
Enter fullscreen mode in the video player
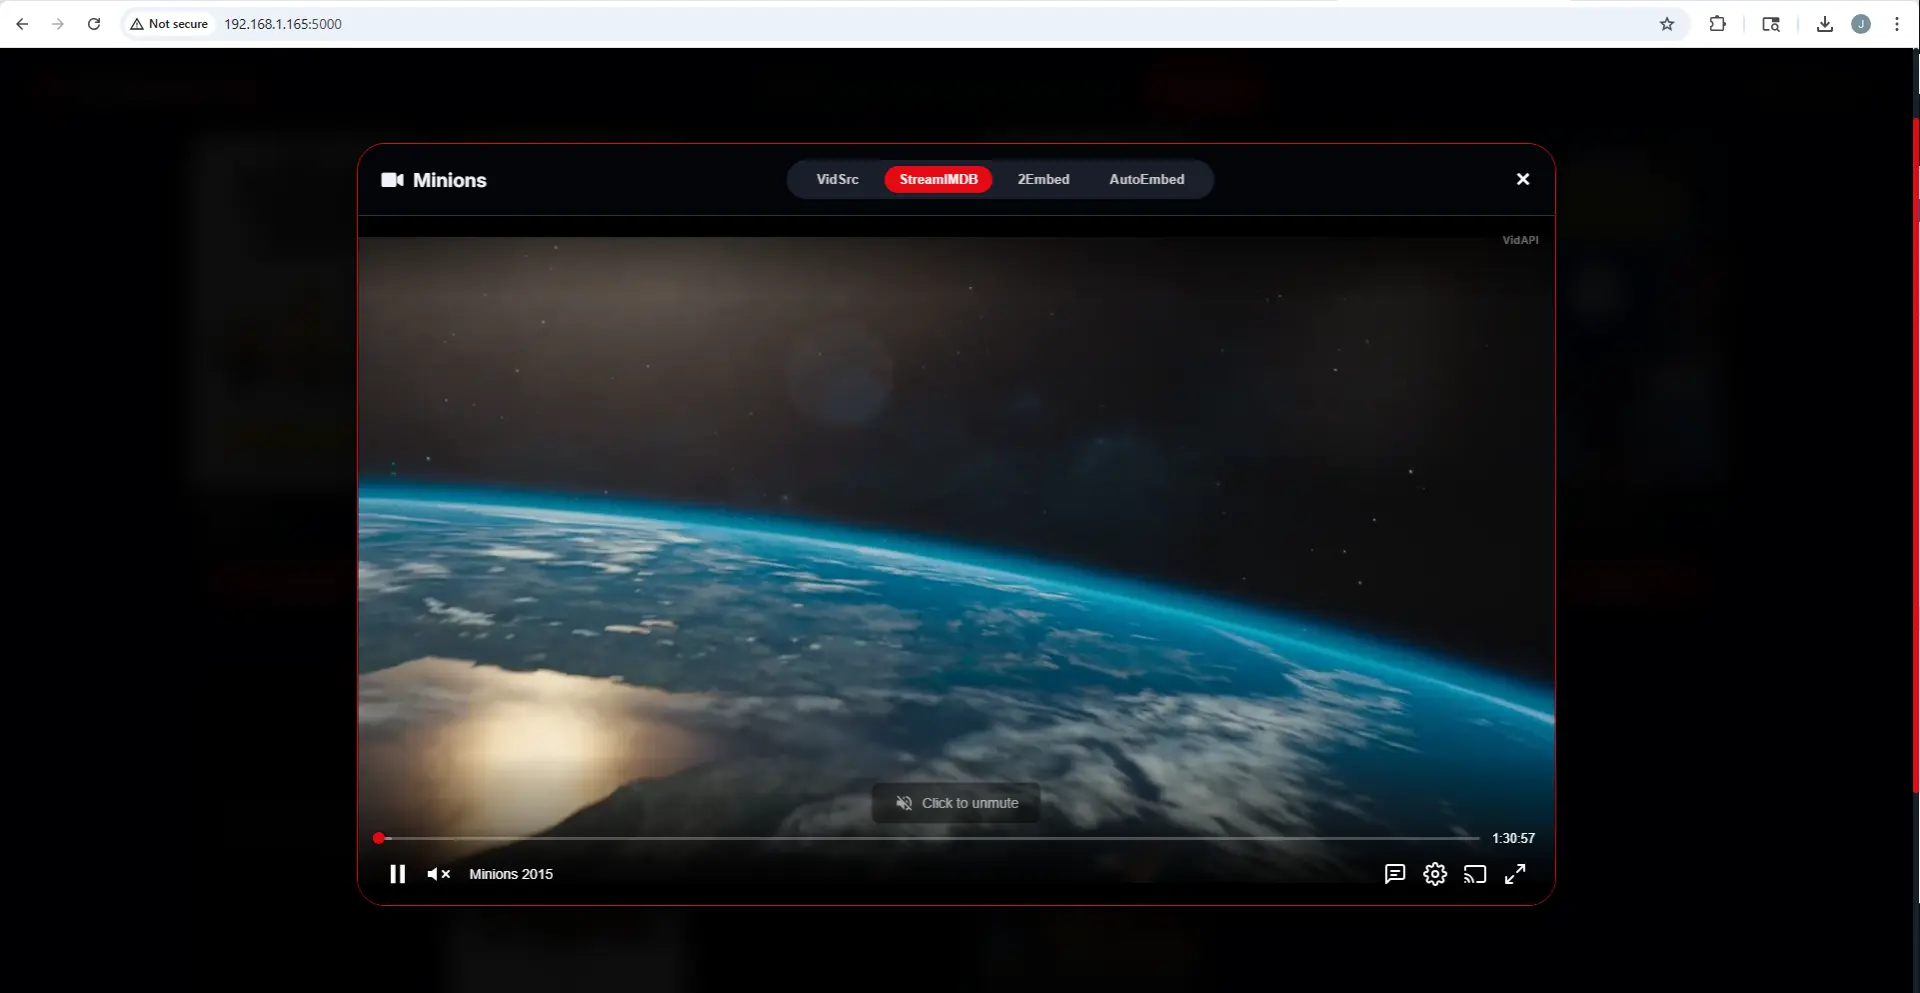[1515, 874]
